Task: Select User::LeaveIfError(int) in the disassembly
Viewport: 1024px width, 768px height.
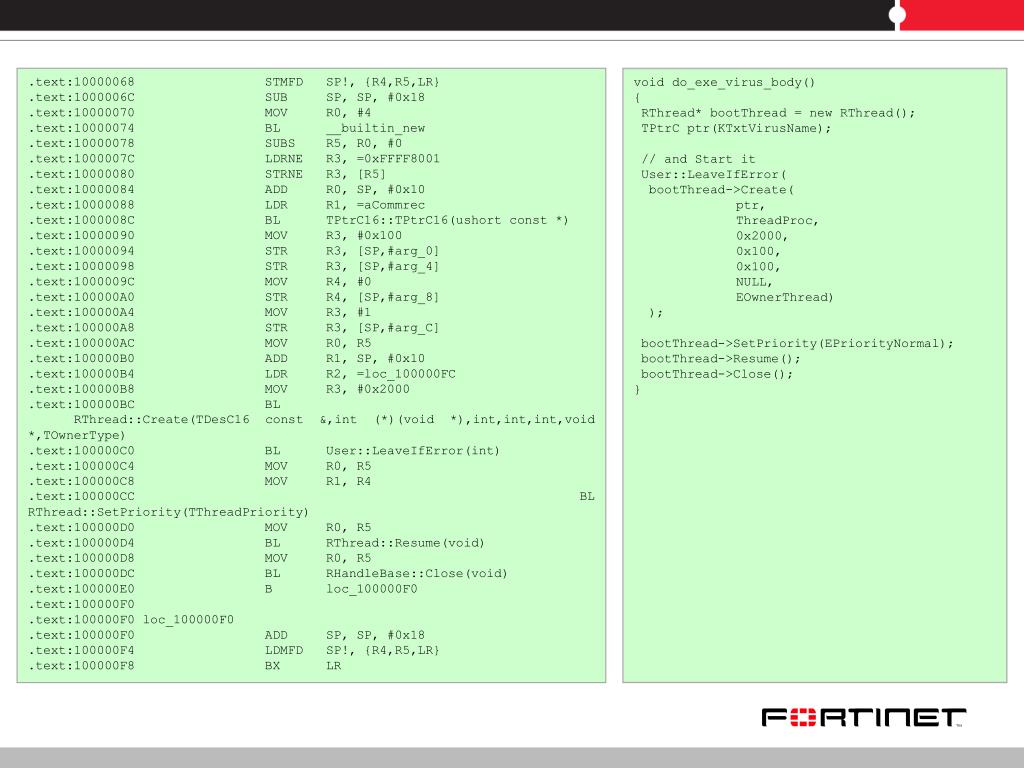Action: (x=413, y=451)
